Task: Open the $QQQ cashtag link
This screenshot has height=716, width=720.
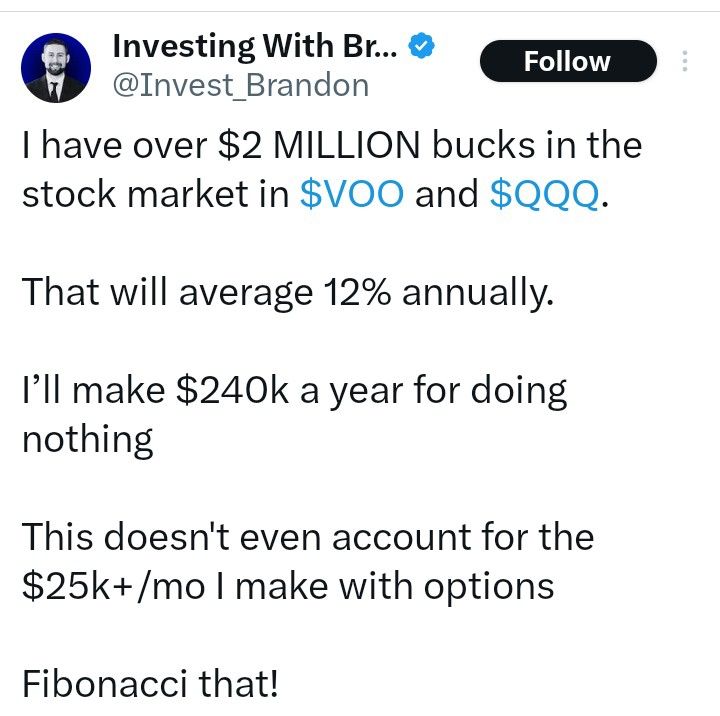Action: pos(545,195)
